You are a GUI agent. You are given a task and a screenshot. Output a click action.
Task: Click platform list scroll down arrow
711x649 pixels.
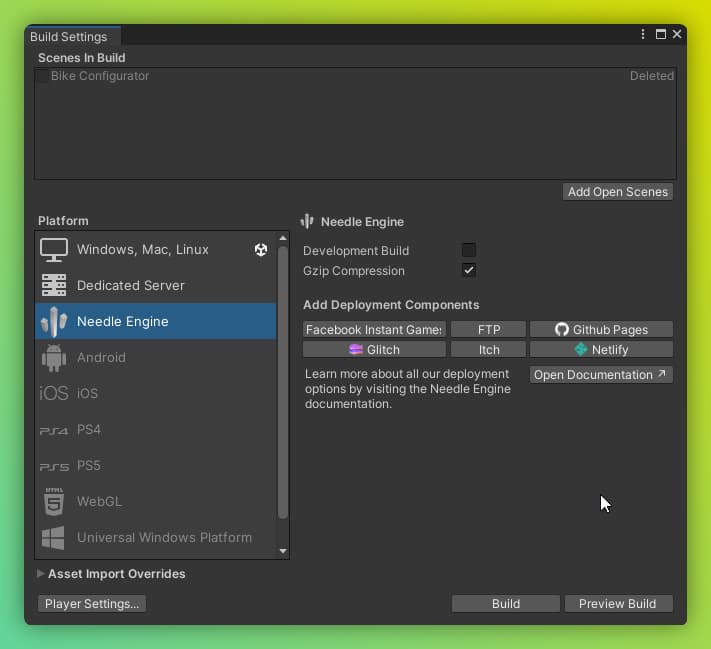tap(283, 551)
